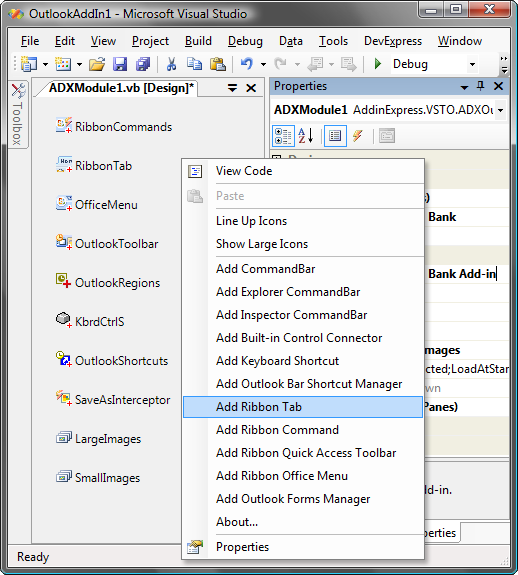Viewport: 518px width, 575px height.
Task: Pin the Properties panel with auto-hide icon
Action: 480,86
